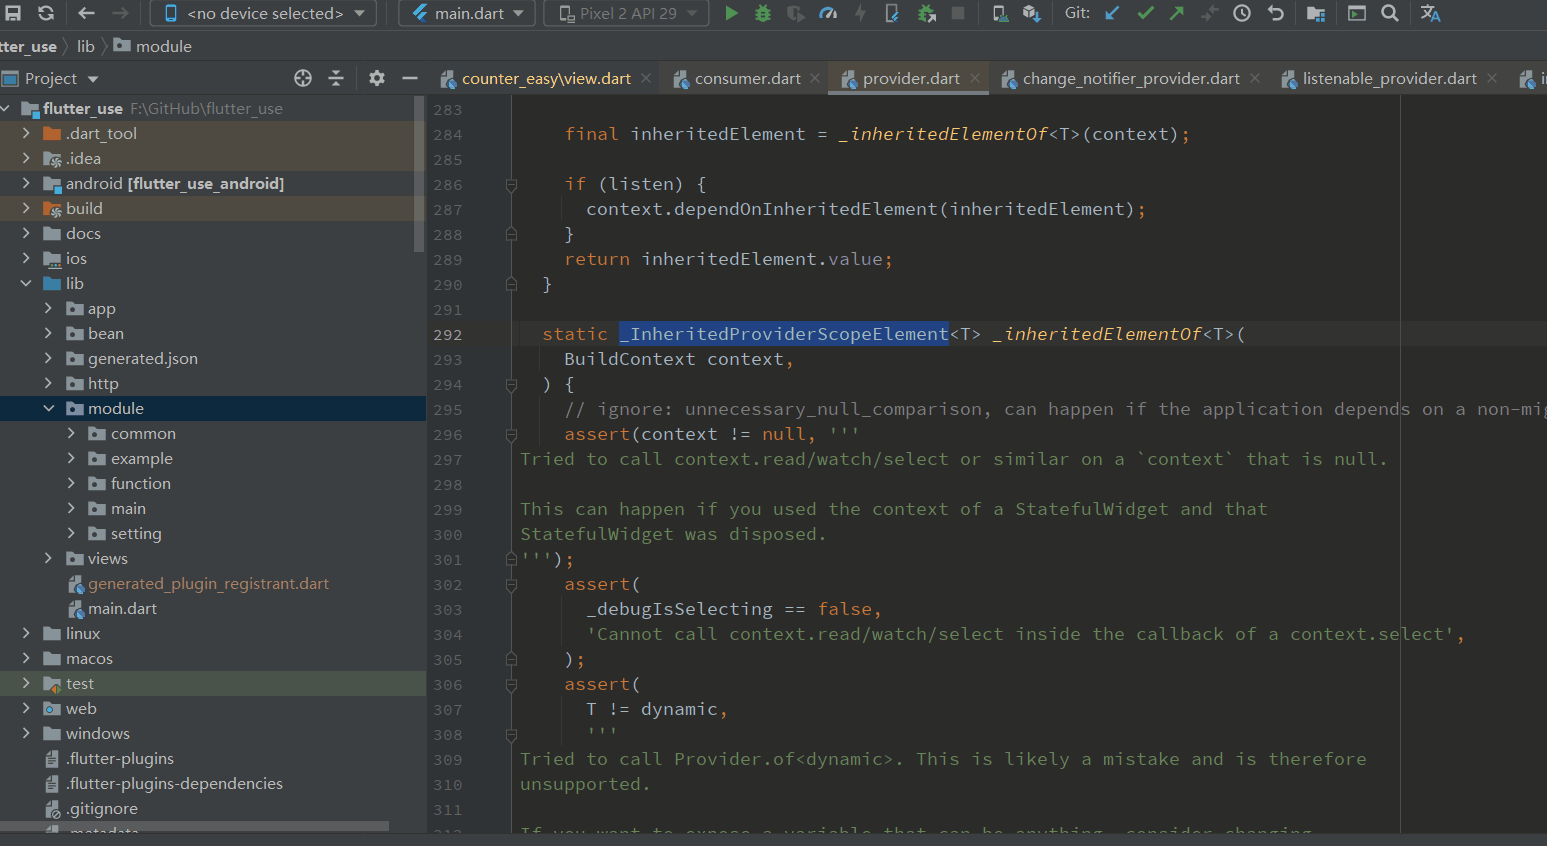1547x846 pixels.
Task: Open Project panel settings gear
Action: click(377, 78)
